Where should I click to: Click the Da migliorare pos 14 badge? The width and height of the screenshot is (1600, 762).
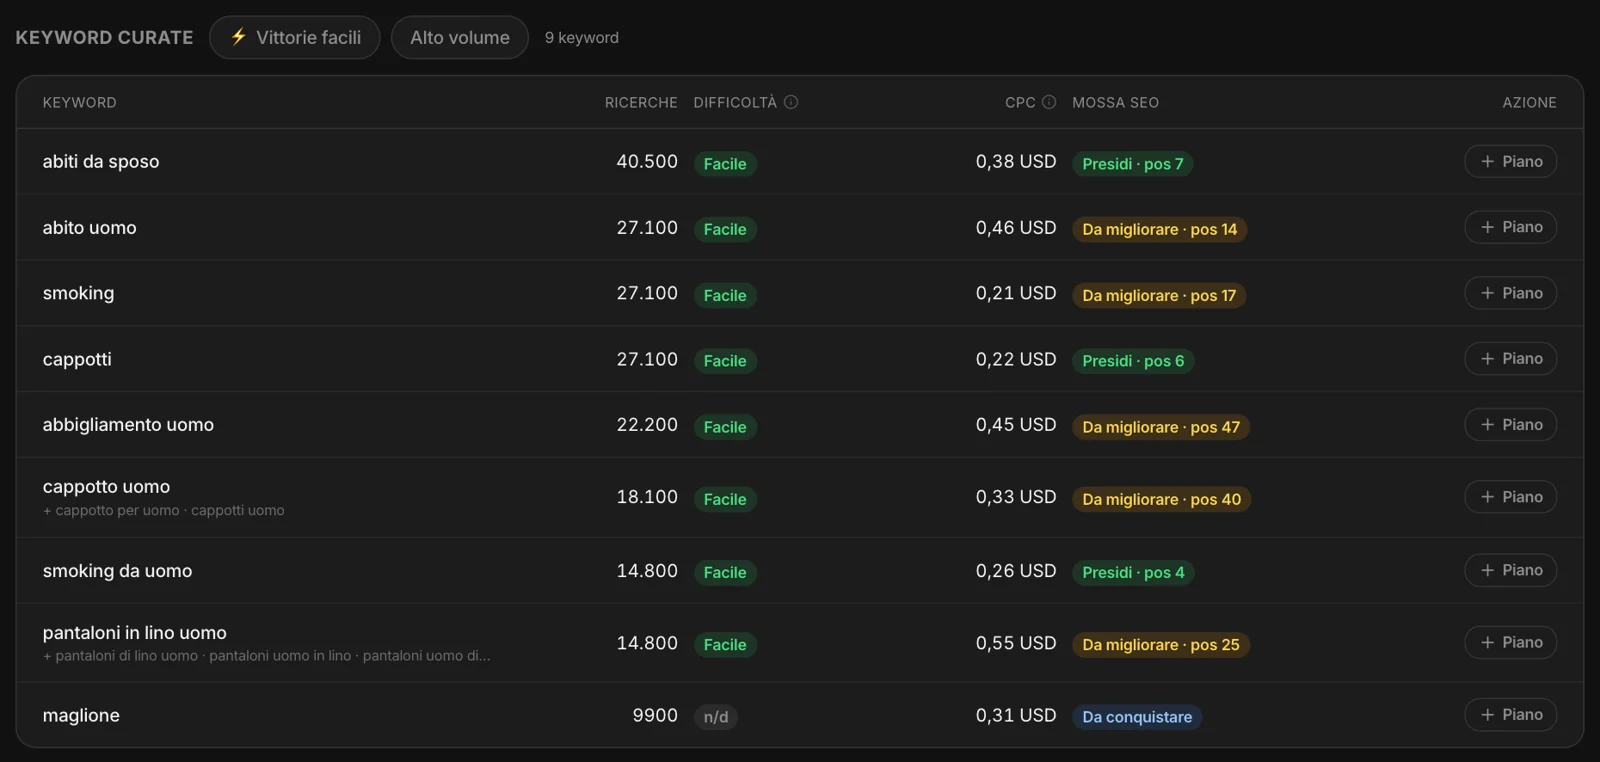pyautogui.click(x=1160, y=229)
